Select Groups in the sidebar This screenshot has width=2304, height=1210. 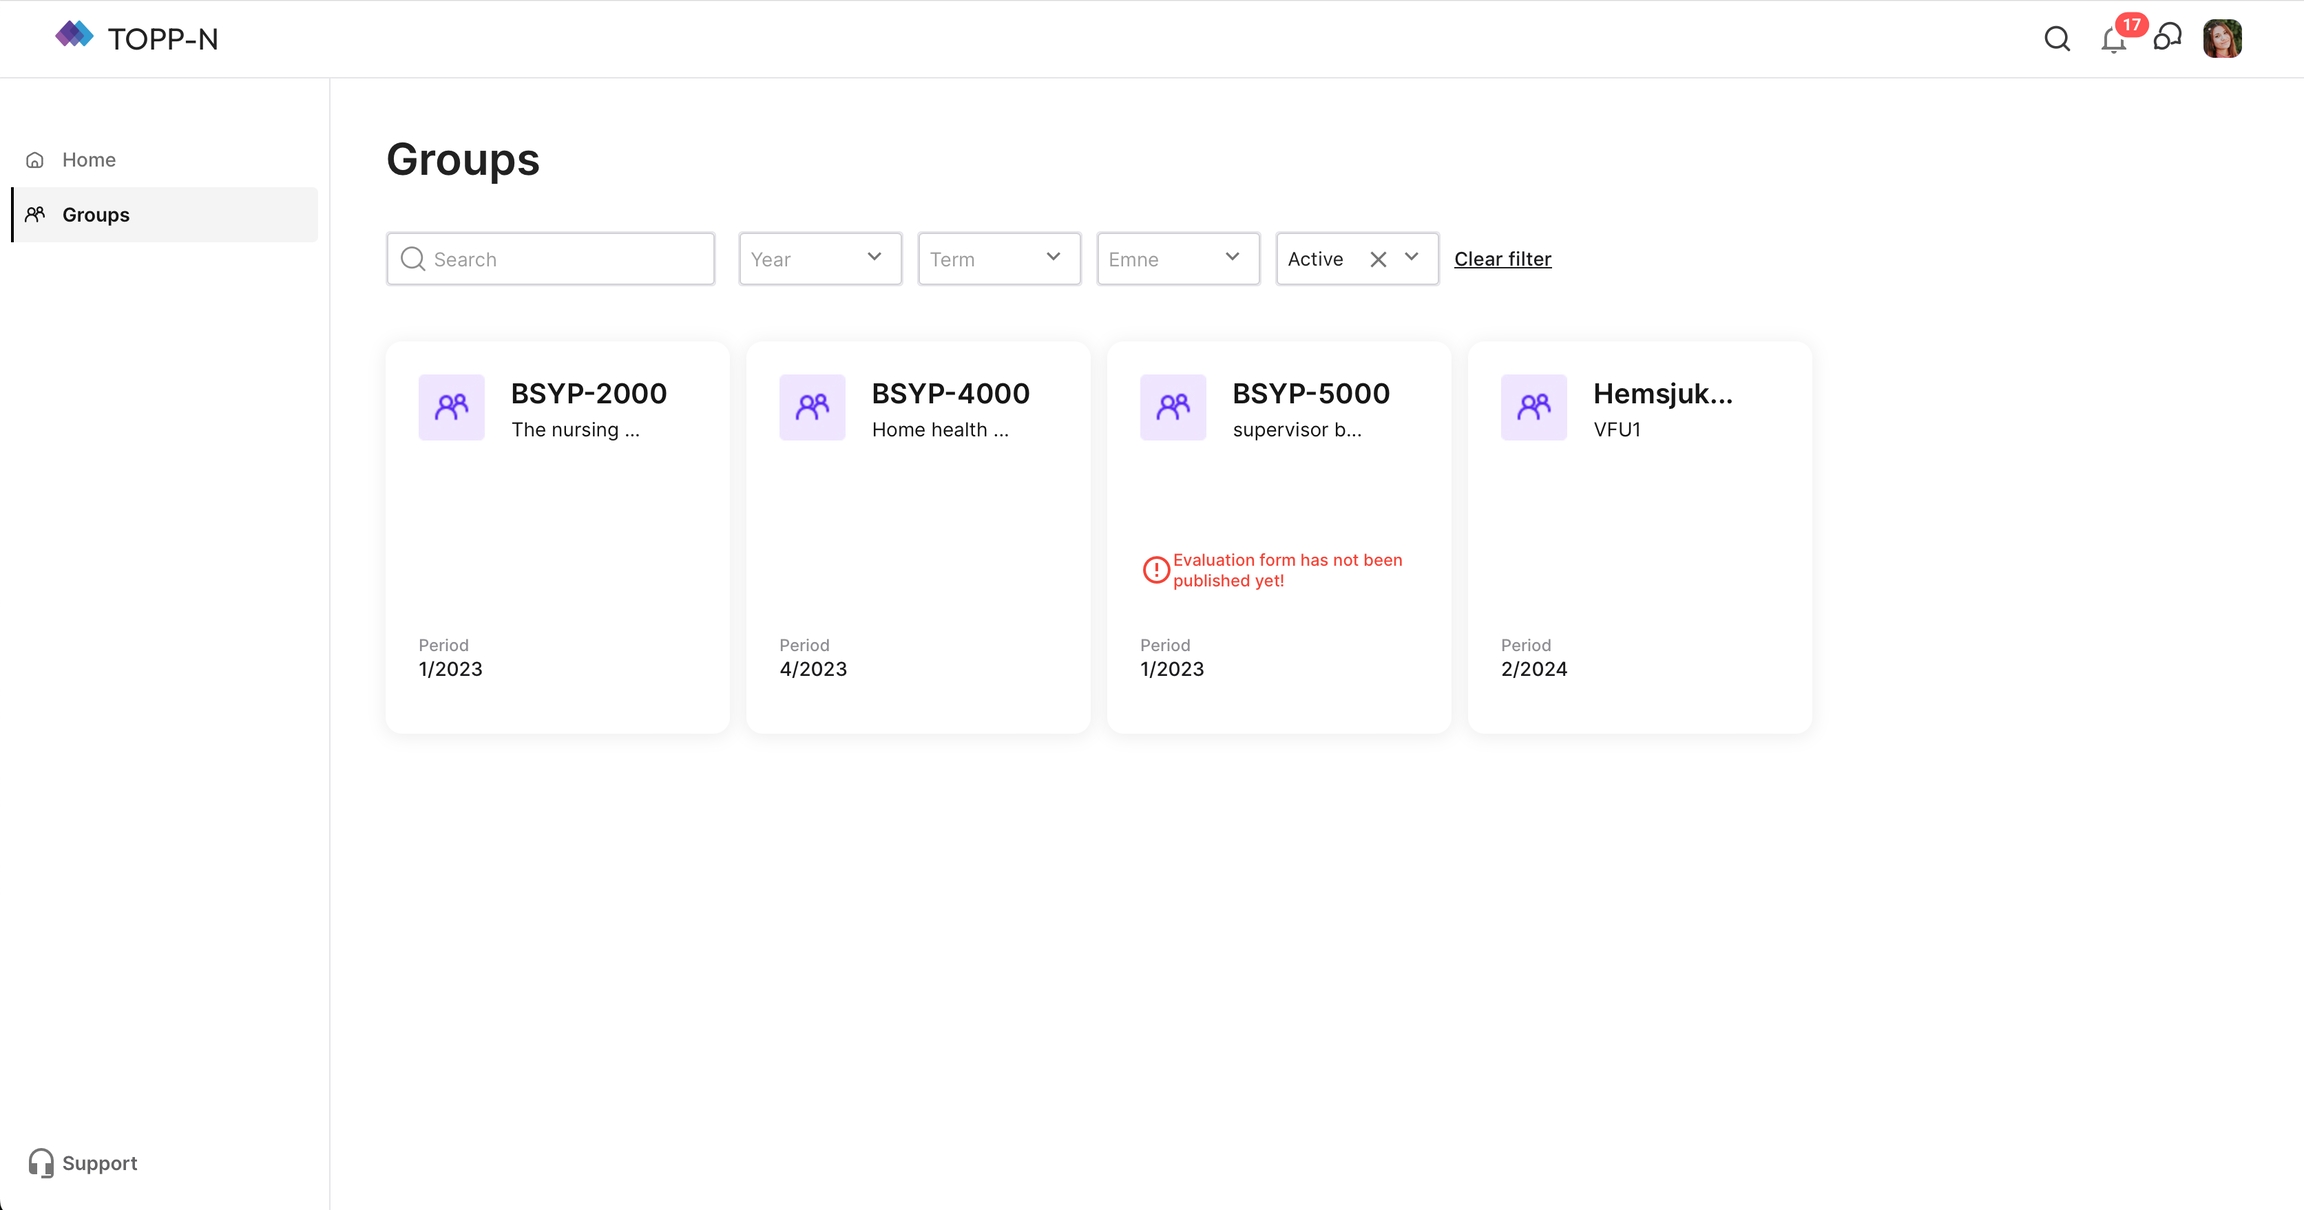96,215
